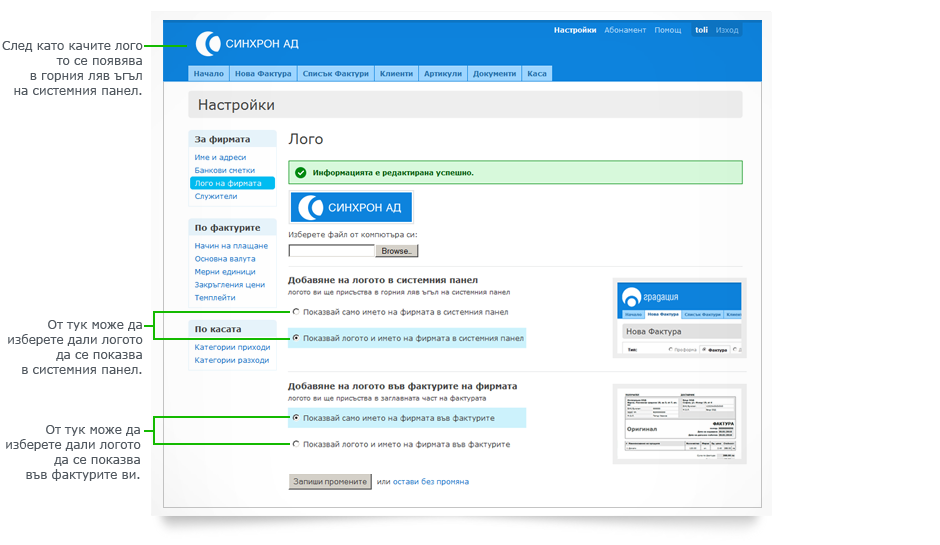Select show only company name in system panel
This screenshot has height=545, width=940.
coord(296,312)
